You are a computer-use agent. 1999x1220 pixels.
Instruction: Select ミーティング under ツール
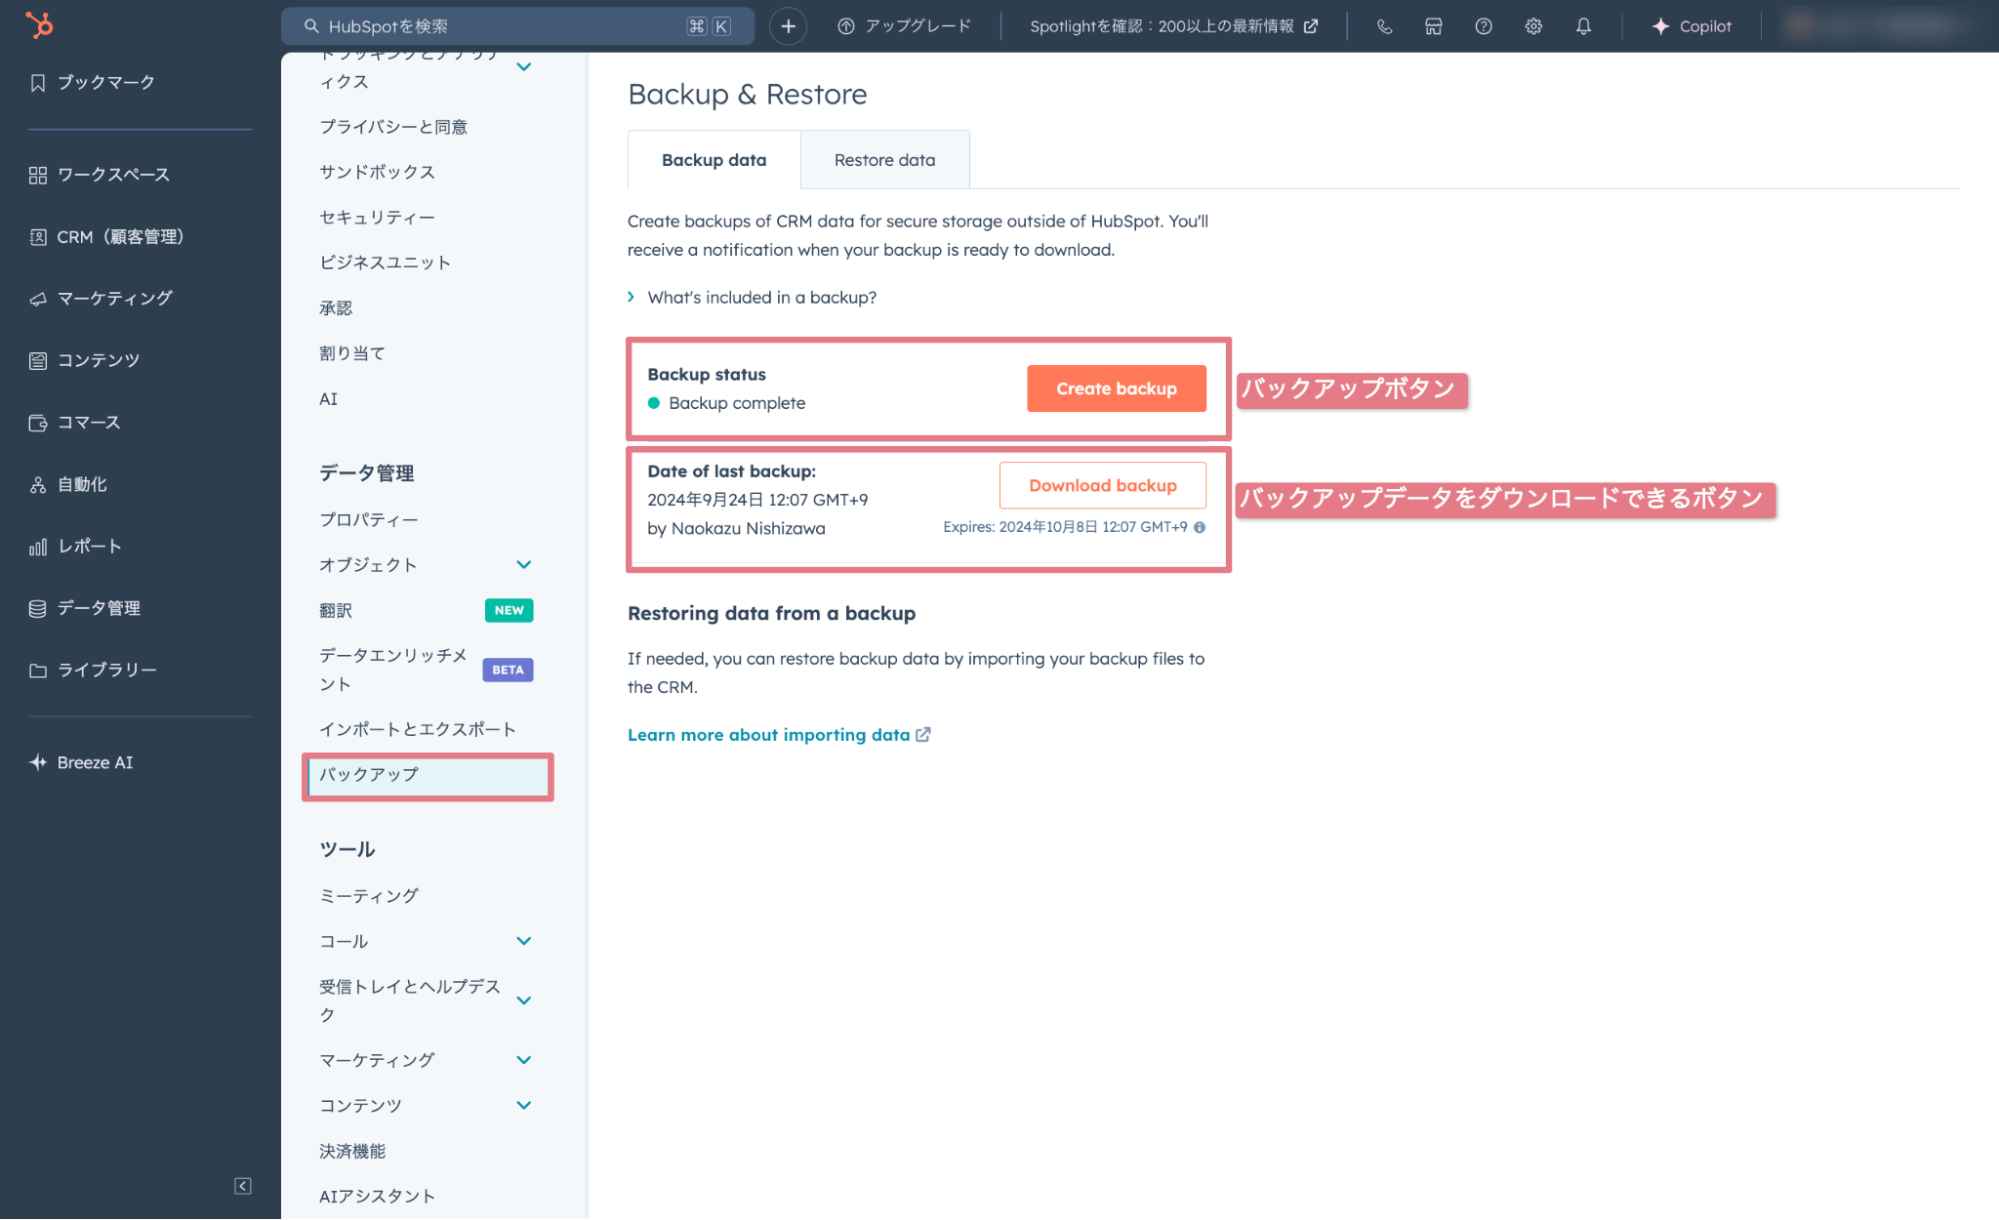coord(369,896)
